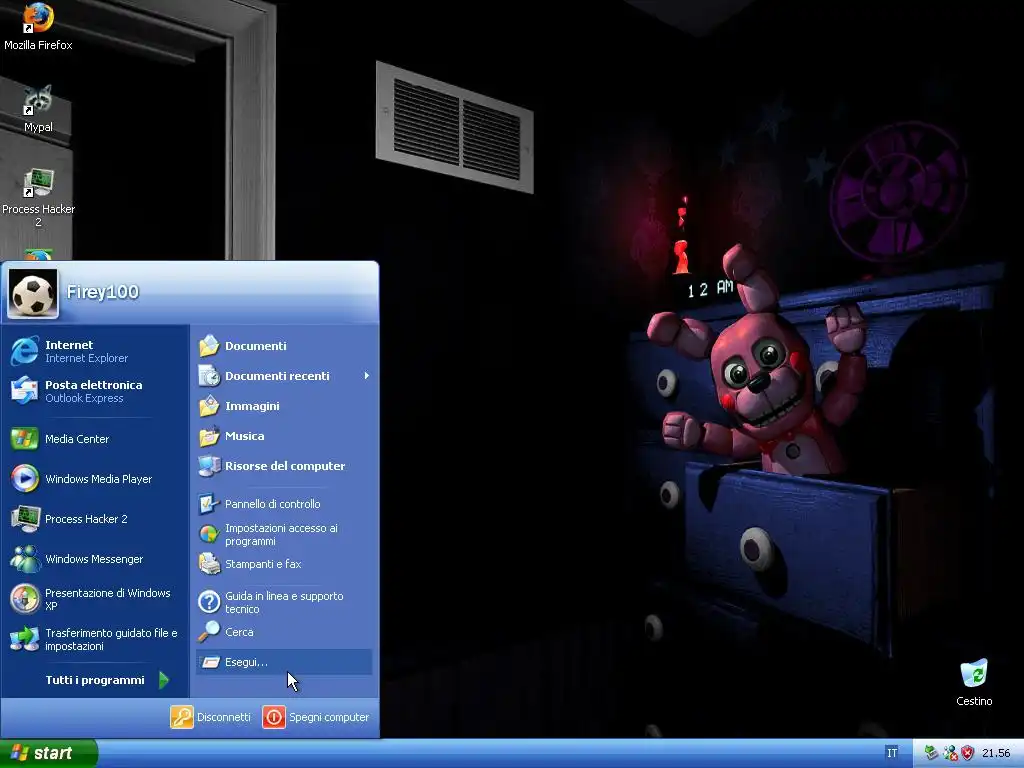This screenshot has width=1024, height=768.
Task: Open Mozilla Firefox desktop shortcut
Action: coord(38,26)
